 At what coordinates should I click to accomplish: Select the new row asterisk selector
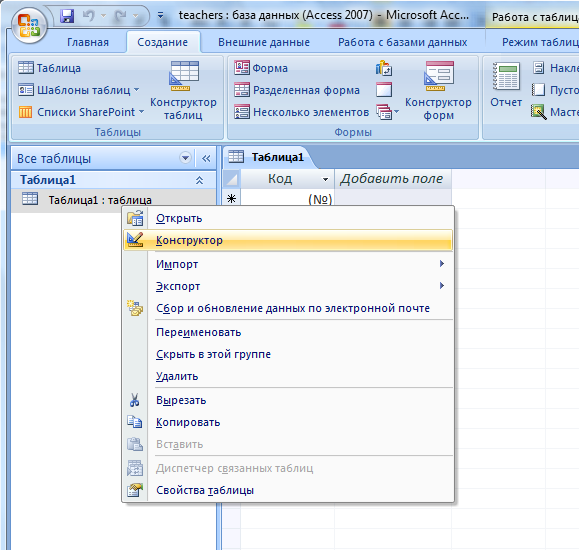coord(232,199)
